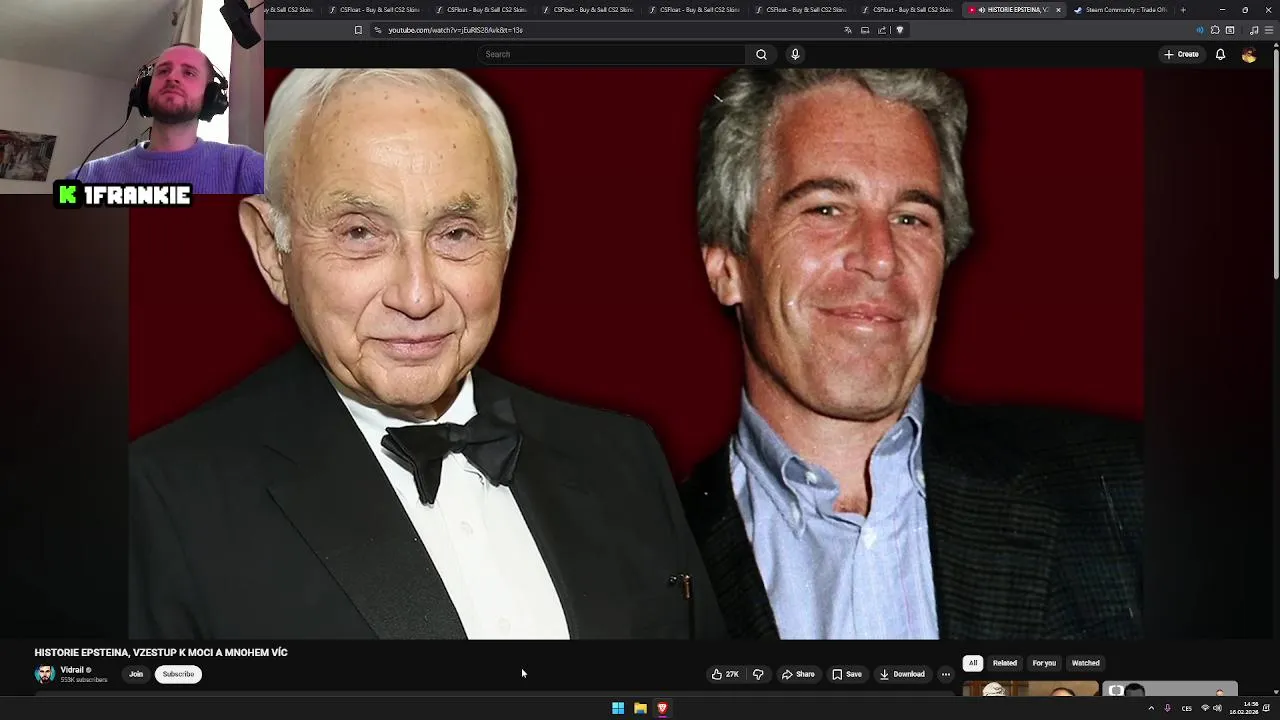This screenshot has height=720, width=1280.
Task: Like the video with 27K thumbs up
Action: tap(725, 674)
